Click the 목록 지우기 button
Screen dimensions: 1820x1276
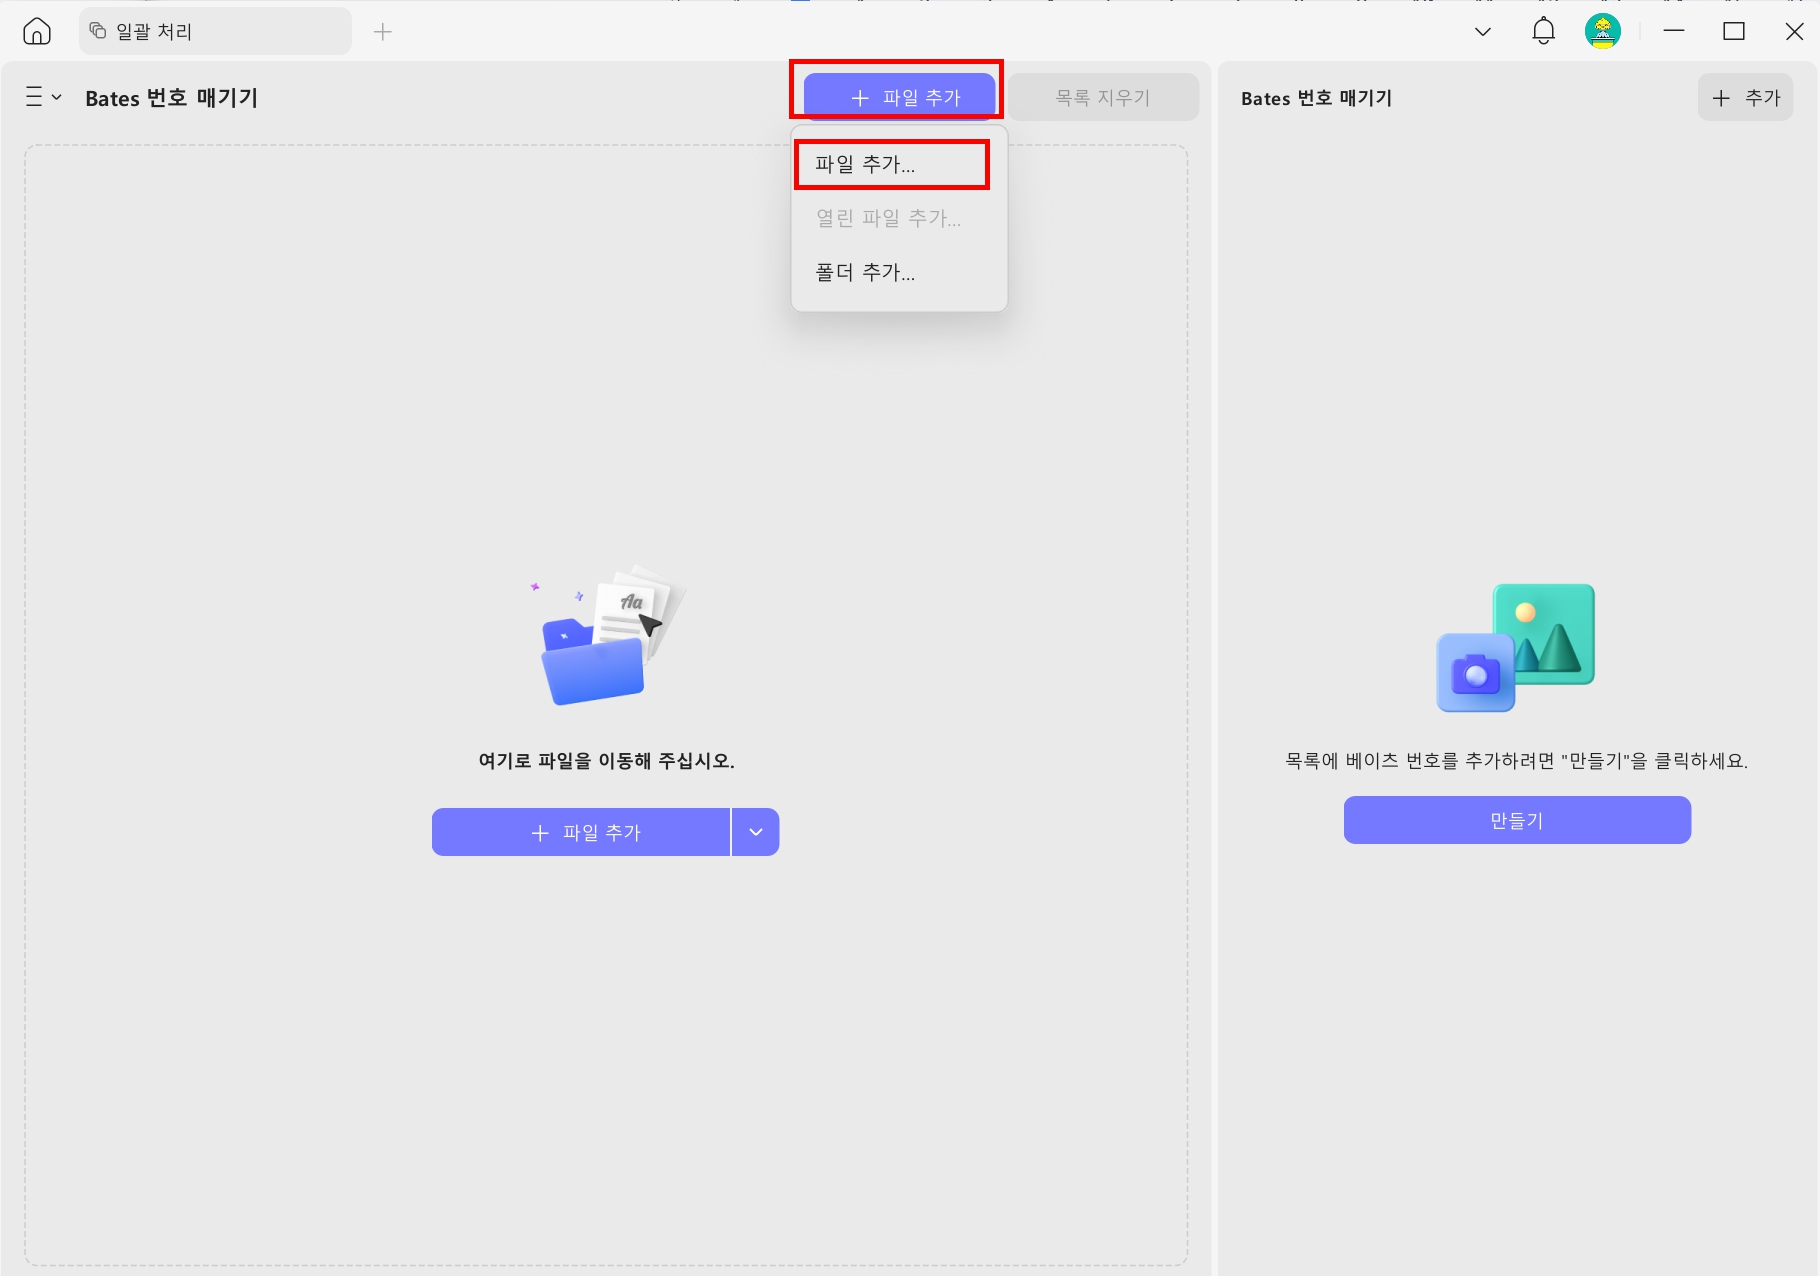coord(1103,97)
